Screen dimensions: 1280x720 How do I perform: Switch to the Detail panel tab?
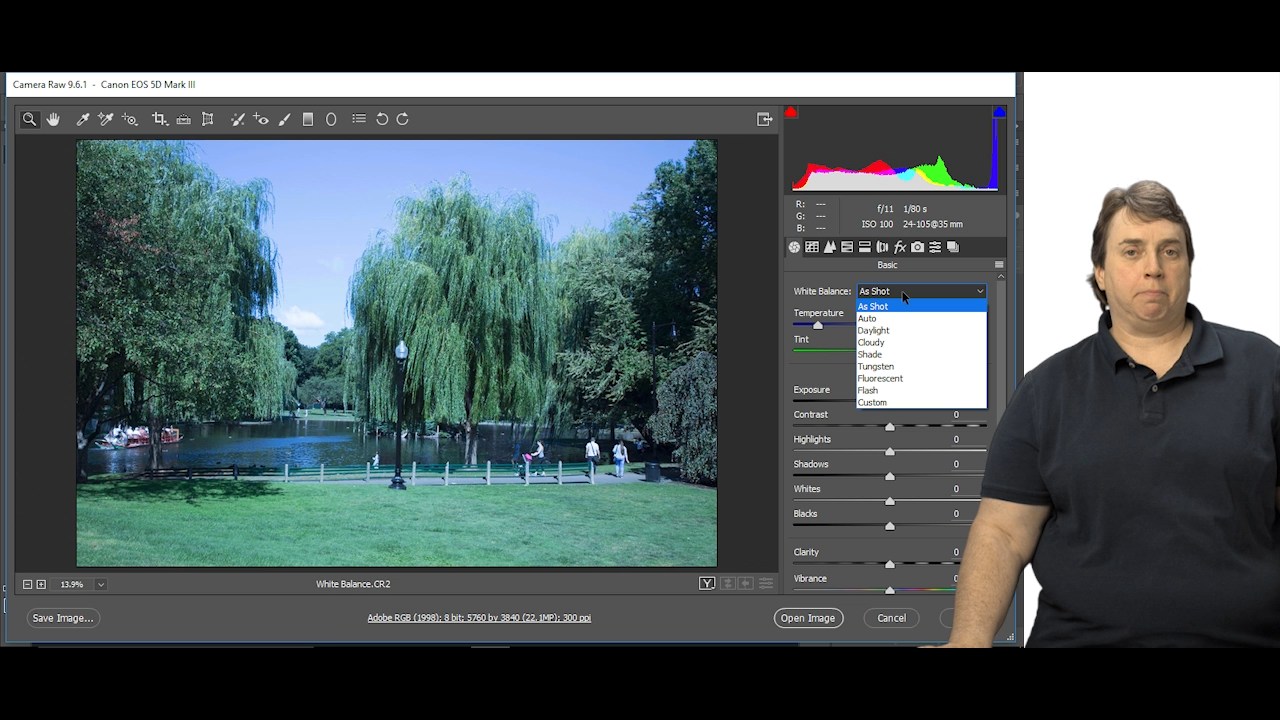click(830, 247)
